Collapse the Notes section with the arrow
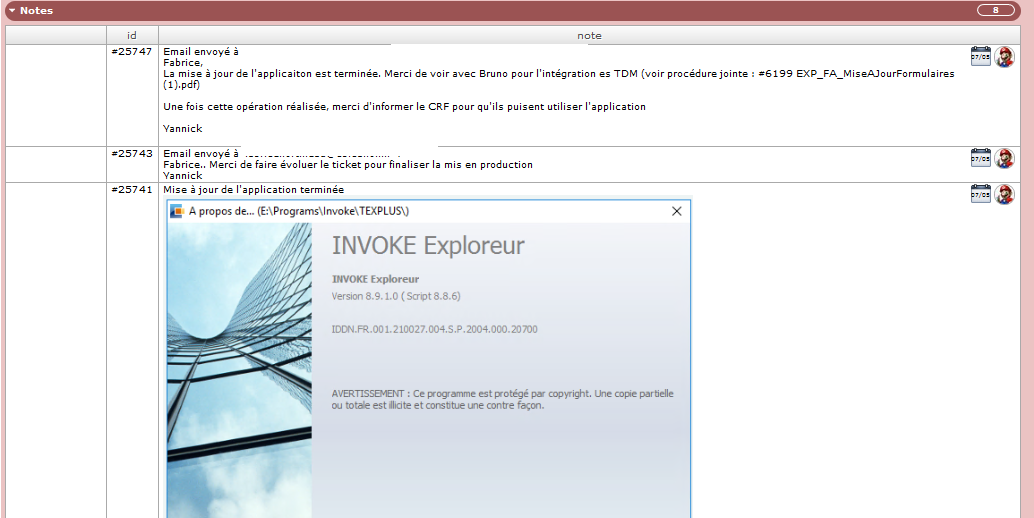 [x=12, y=11]
